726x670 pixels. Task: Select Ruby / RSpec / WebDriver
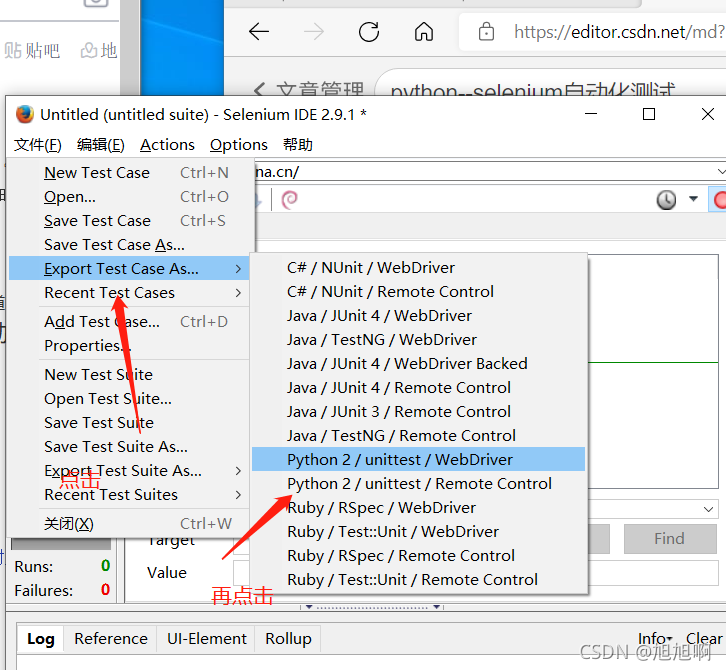pyautogui.click(x=419, y=508)
